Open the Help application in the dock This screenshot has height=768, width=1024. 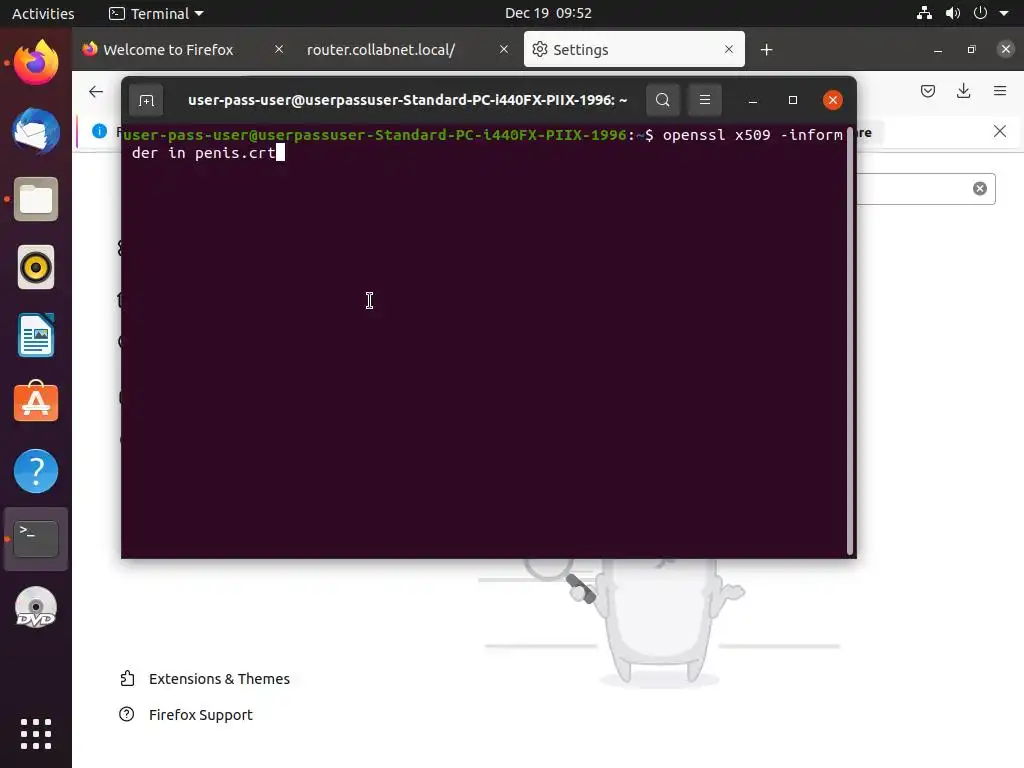36,471
